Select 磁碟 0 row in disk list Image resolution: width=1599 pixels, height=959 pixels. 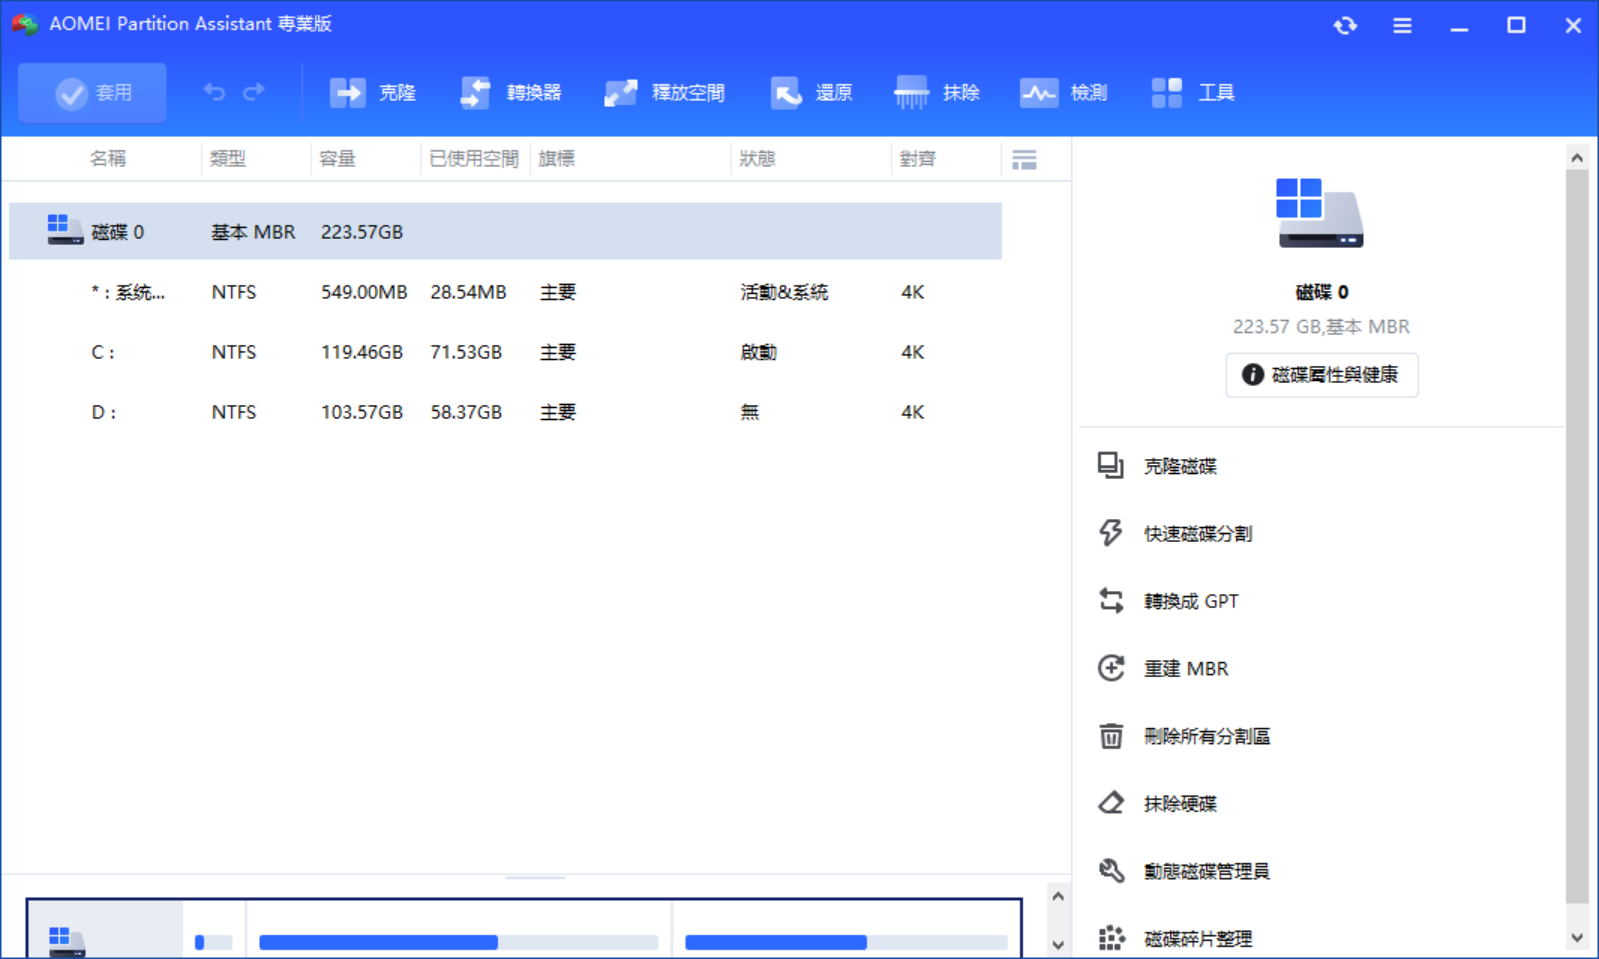[505, 232]
